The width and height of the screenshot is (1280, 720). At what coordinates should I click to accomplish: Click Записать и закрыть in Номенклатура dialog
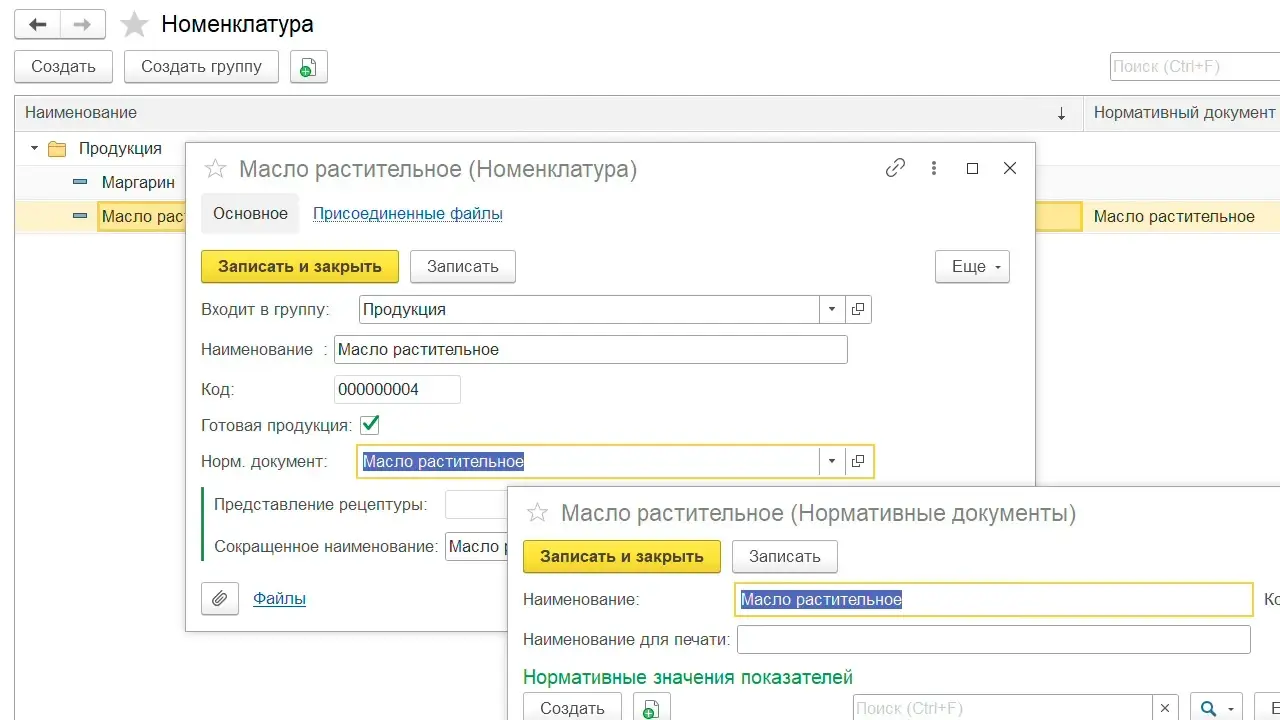tap(300, 267)
